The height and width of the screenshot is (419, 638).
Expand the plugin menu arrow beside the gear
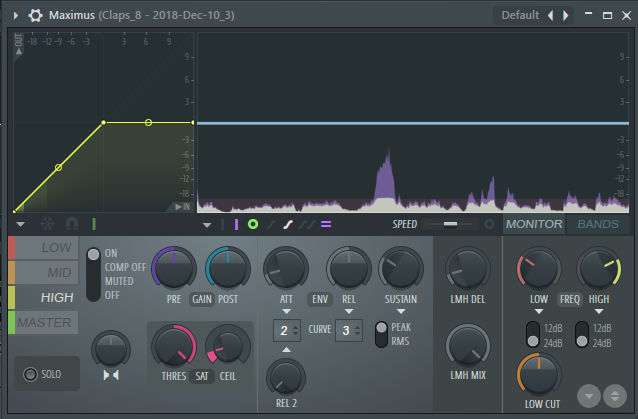coord(16,15)
